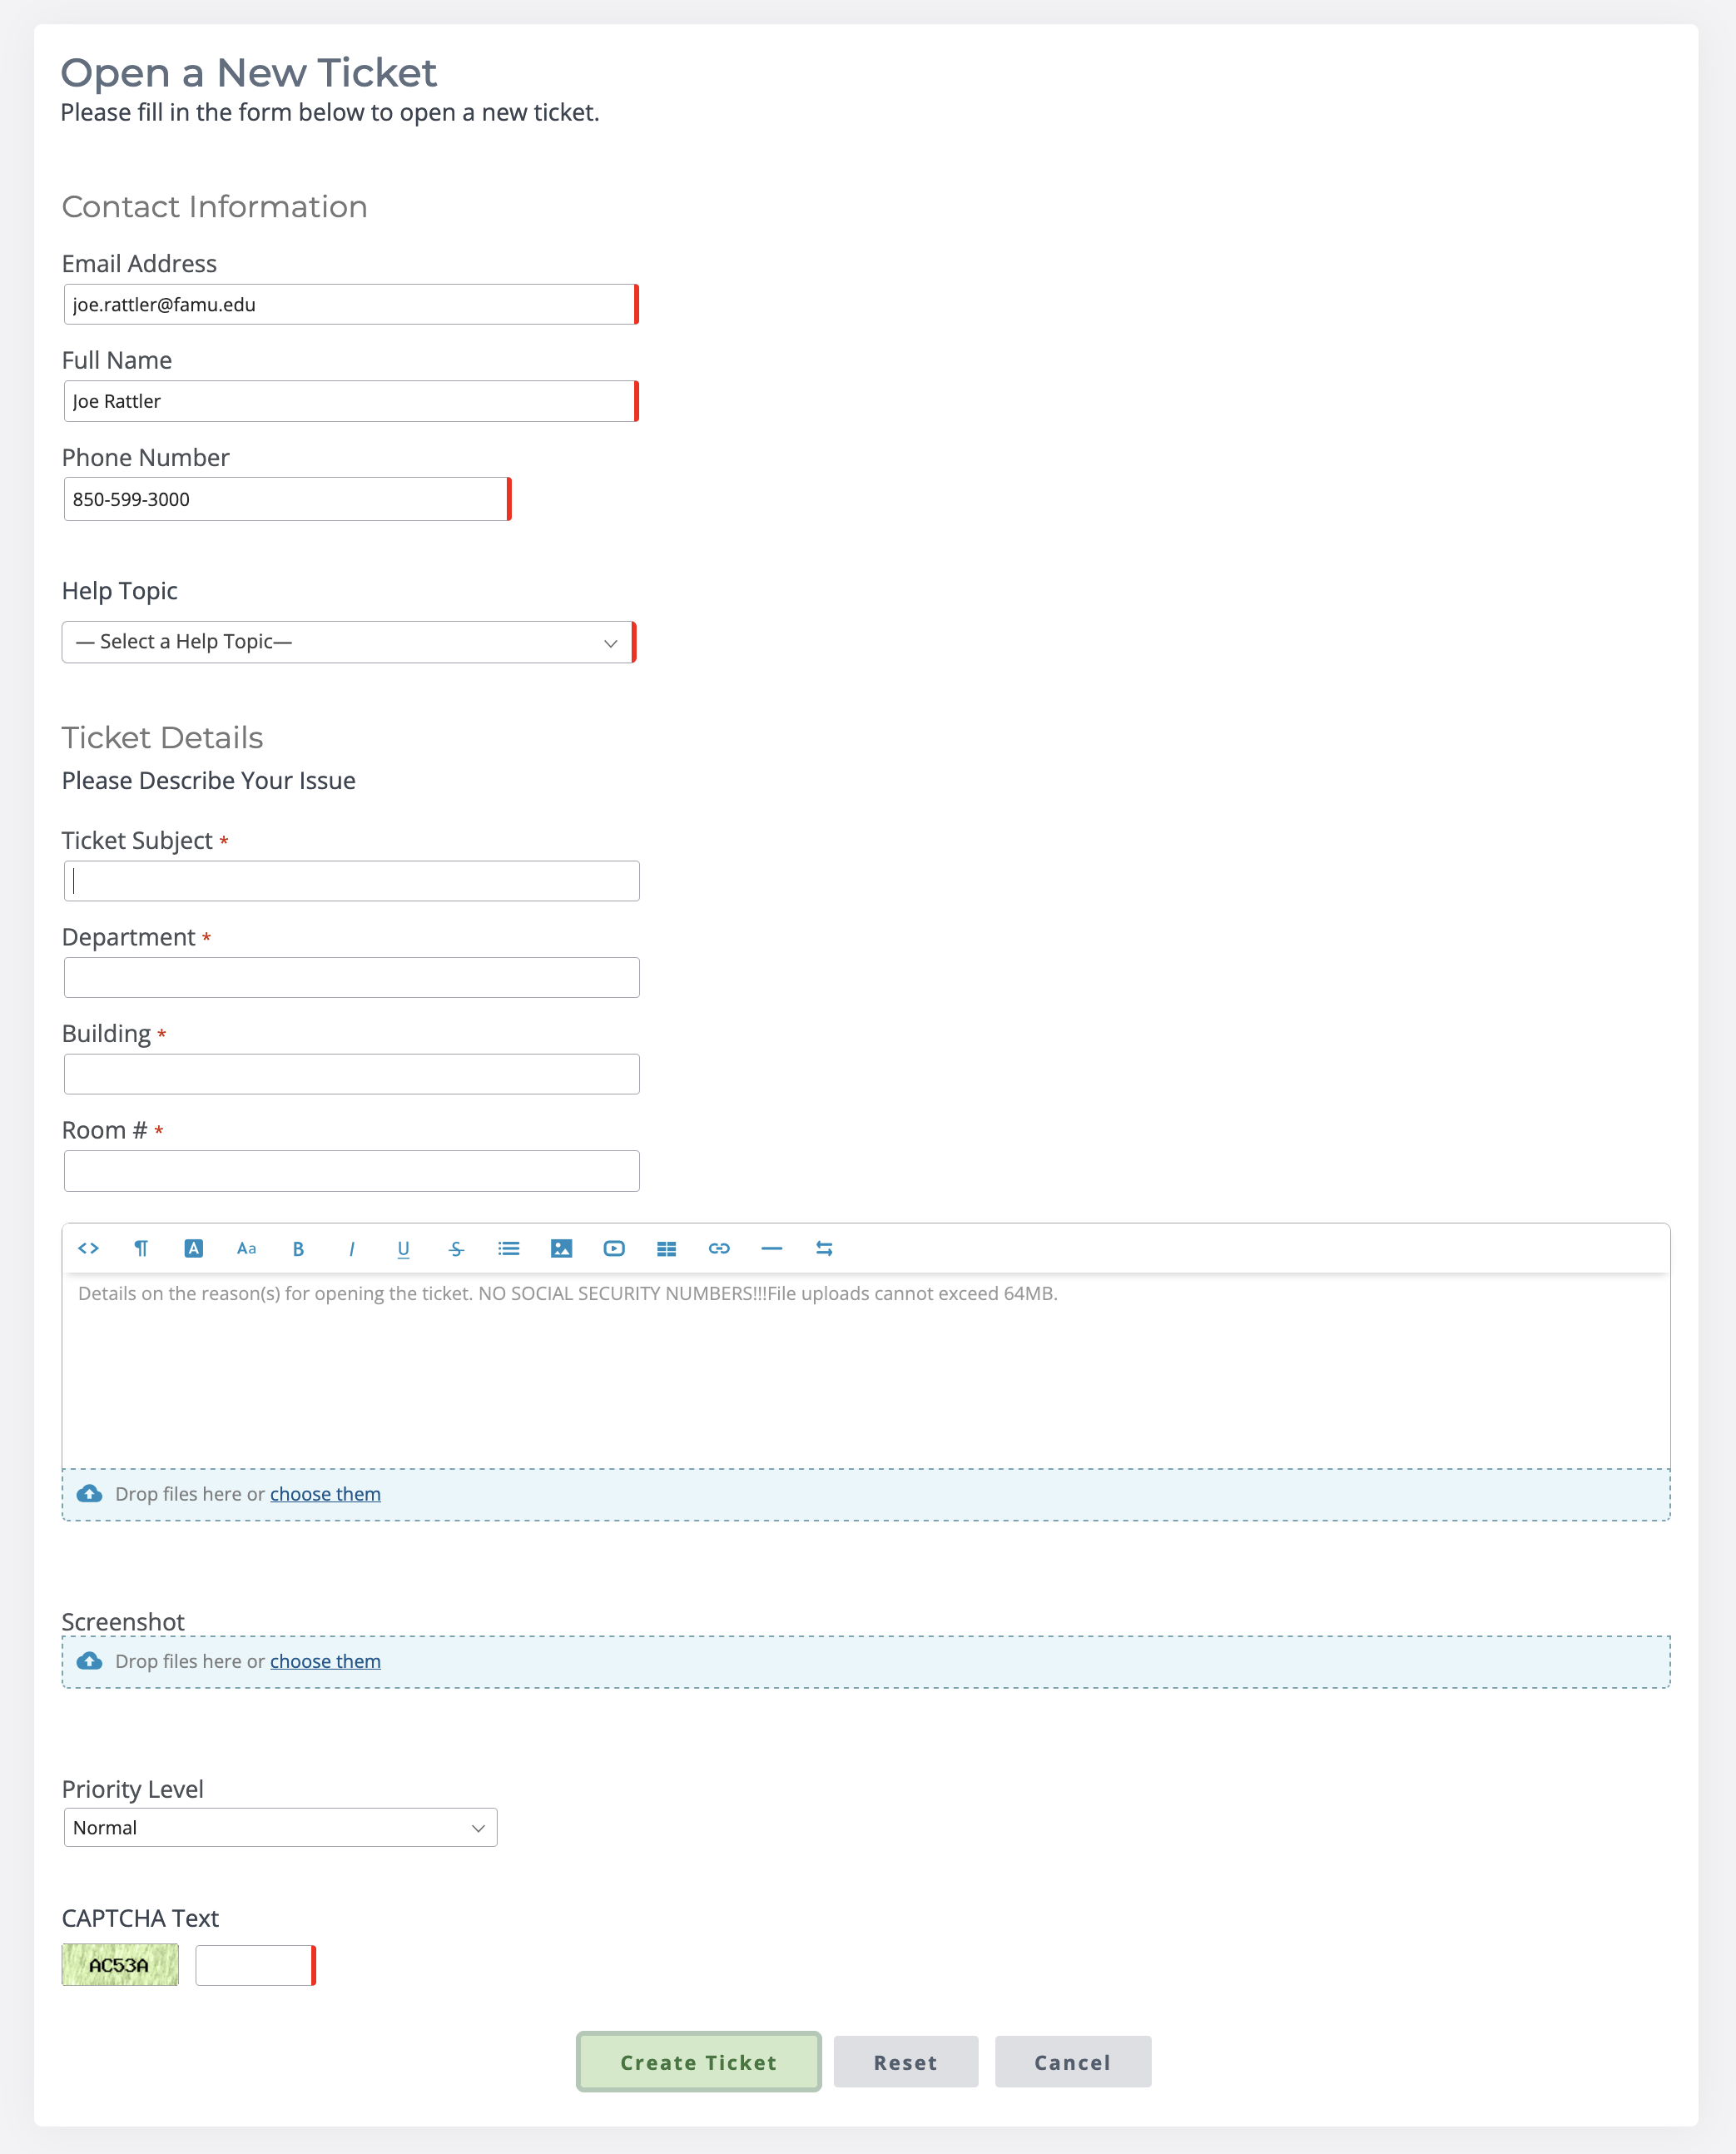
Task: Toggle HTML source code view in editor
Action: [88, 1248]
